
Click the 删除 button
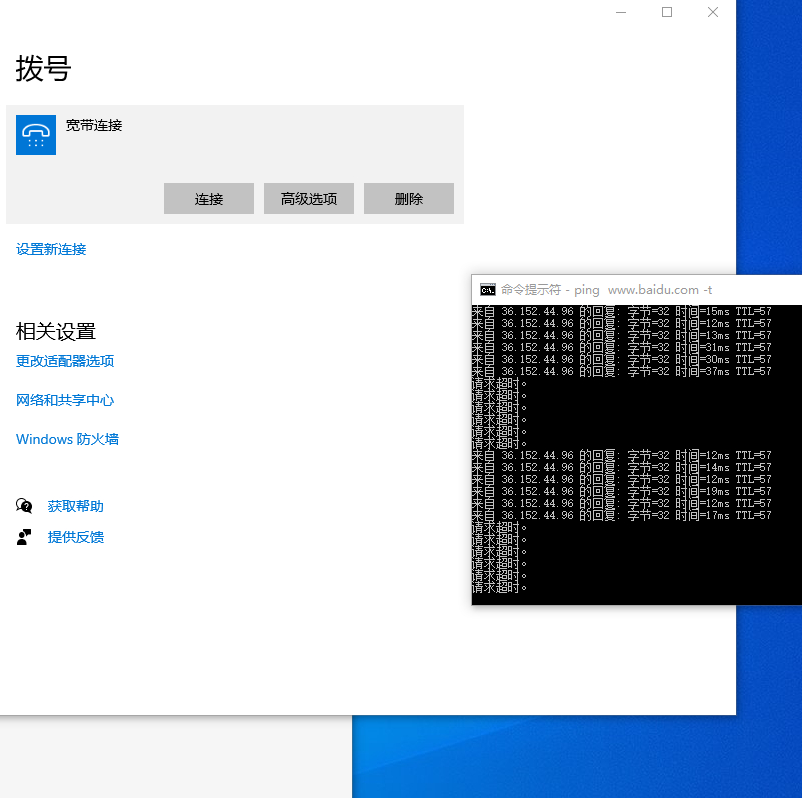(x=409, y=198)
